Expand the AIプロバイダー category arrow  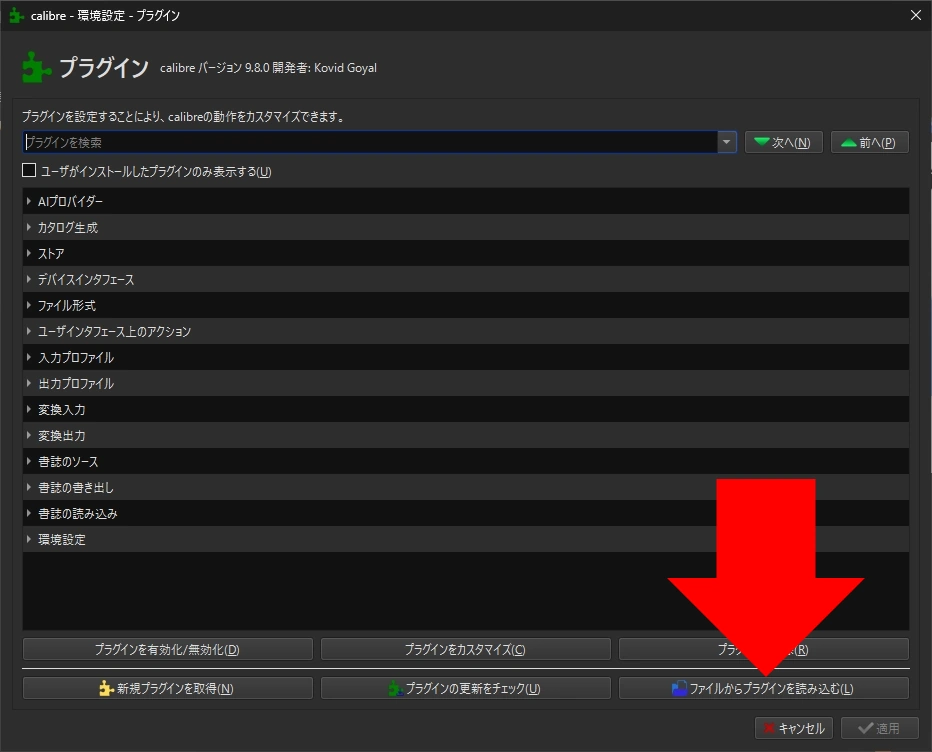point(29,201)
